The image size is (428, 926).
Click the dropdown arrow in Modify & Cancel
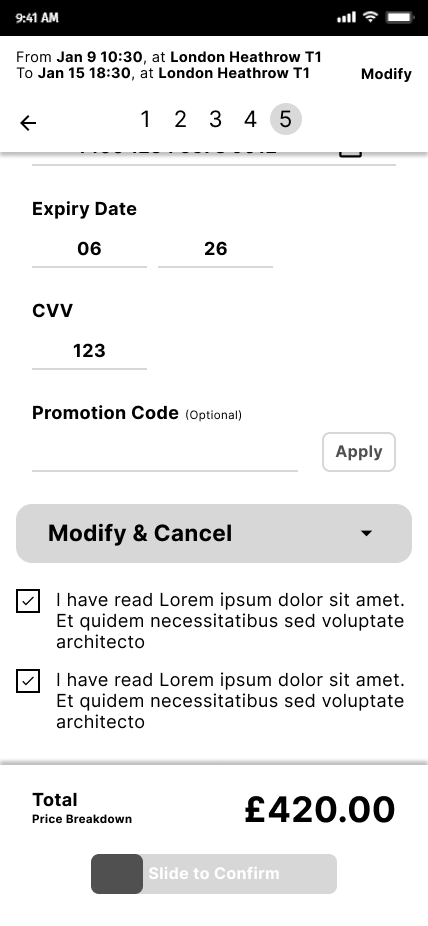click(366, 533)
